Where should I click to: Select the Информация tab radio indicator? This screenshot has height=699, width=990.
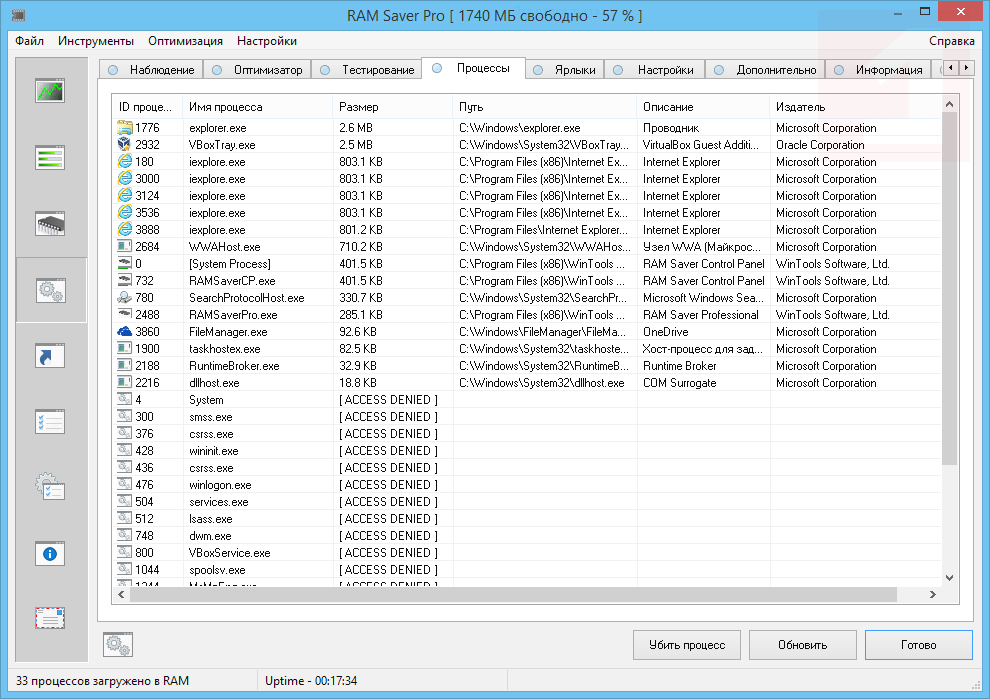click(839, 70)
